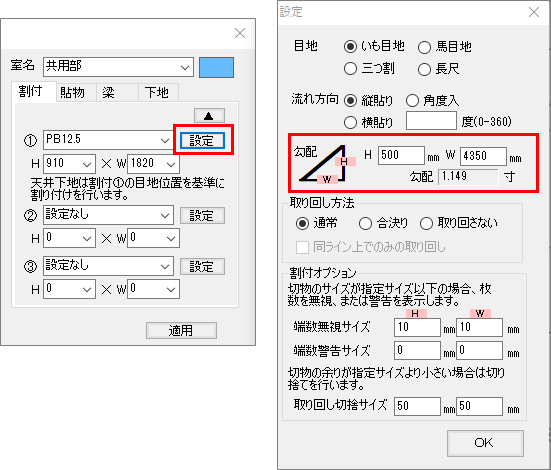Click the up-triangle collapse button

point(209,115)
